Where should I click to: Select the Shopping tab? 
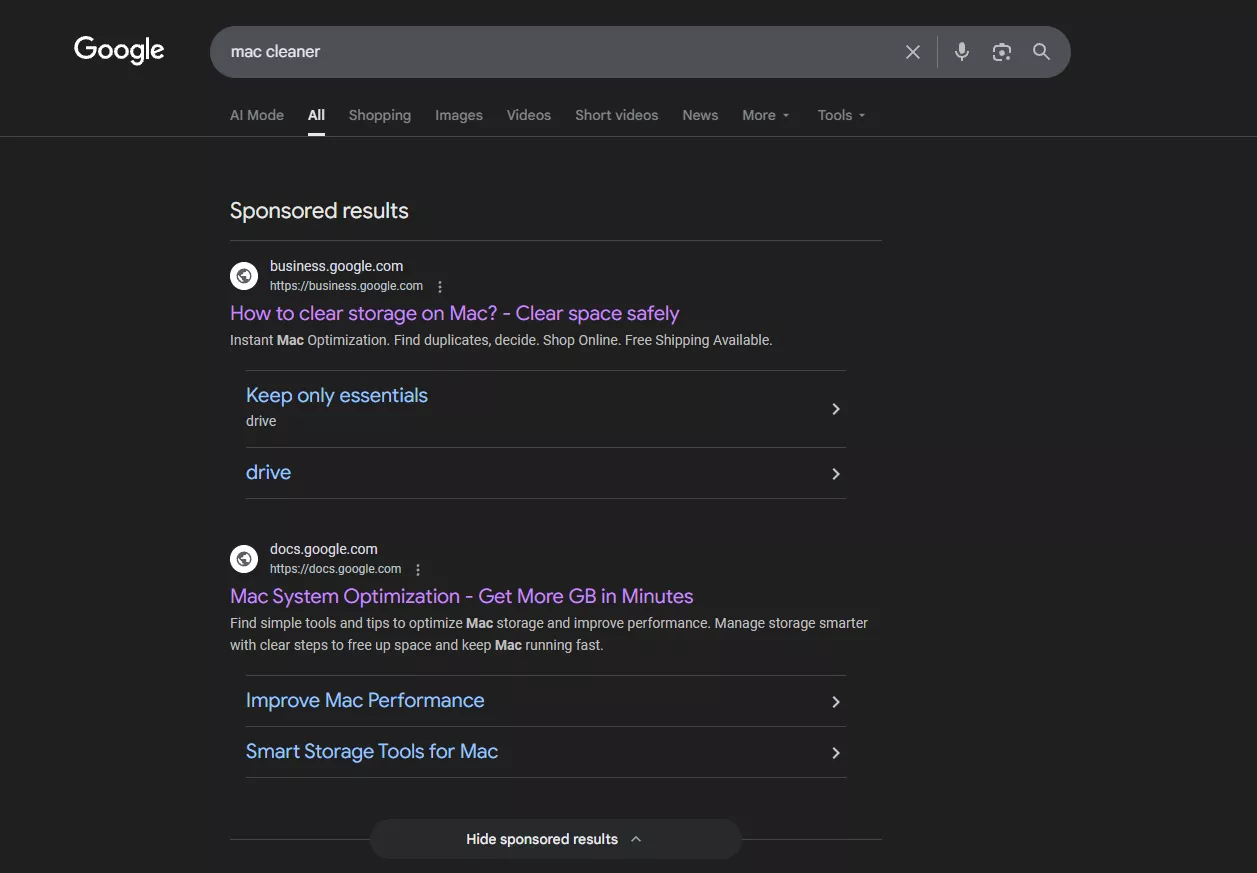point(379,115)
